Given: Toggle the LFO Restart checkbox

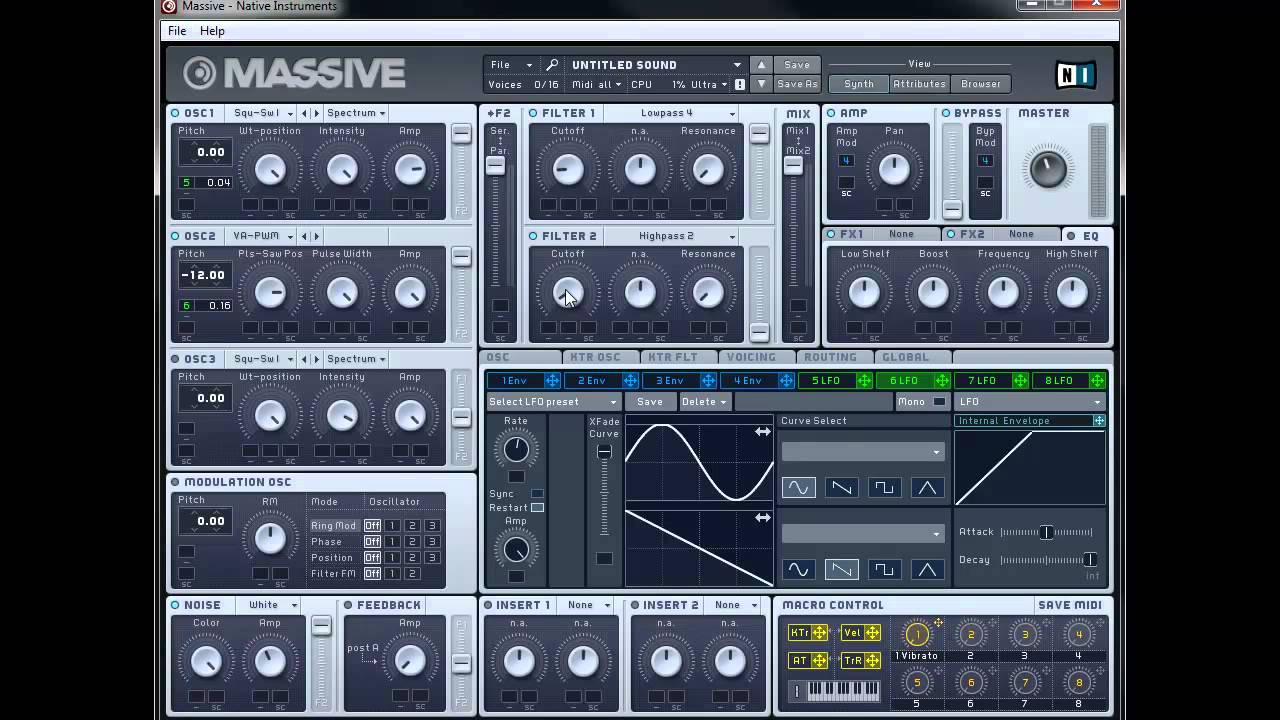Looking at the screenshot, I should (x=537, y=508).
